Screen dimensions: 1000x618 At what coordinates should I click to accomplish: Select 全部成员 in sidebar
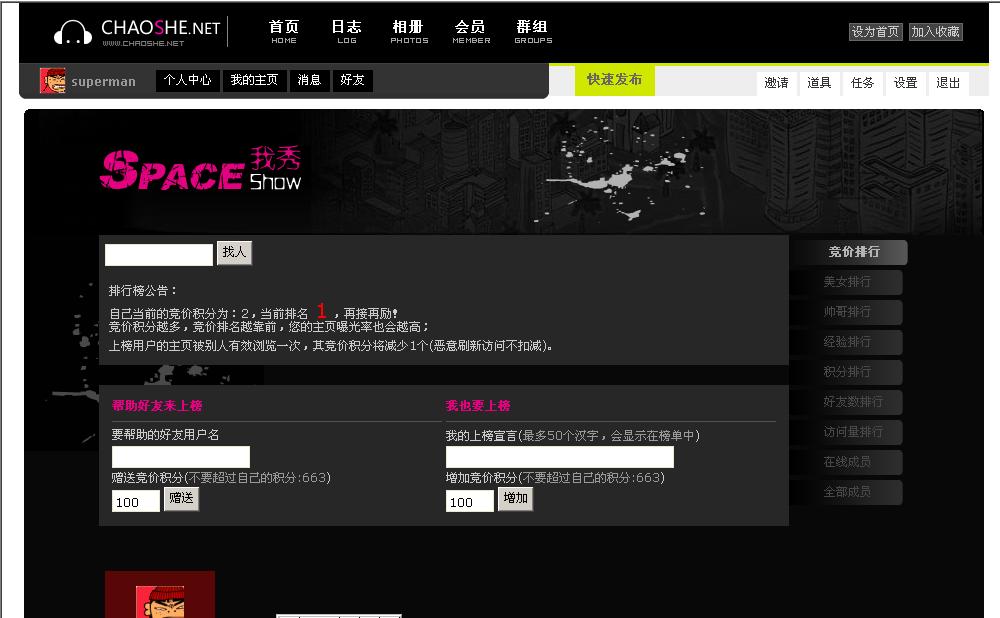point(847,492)
